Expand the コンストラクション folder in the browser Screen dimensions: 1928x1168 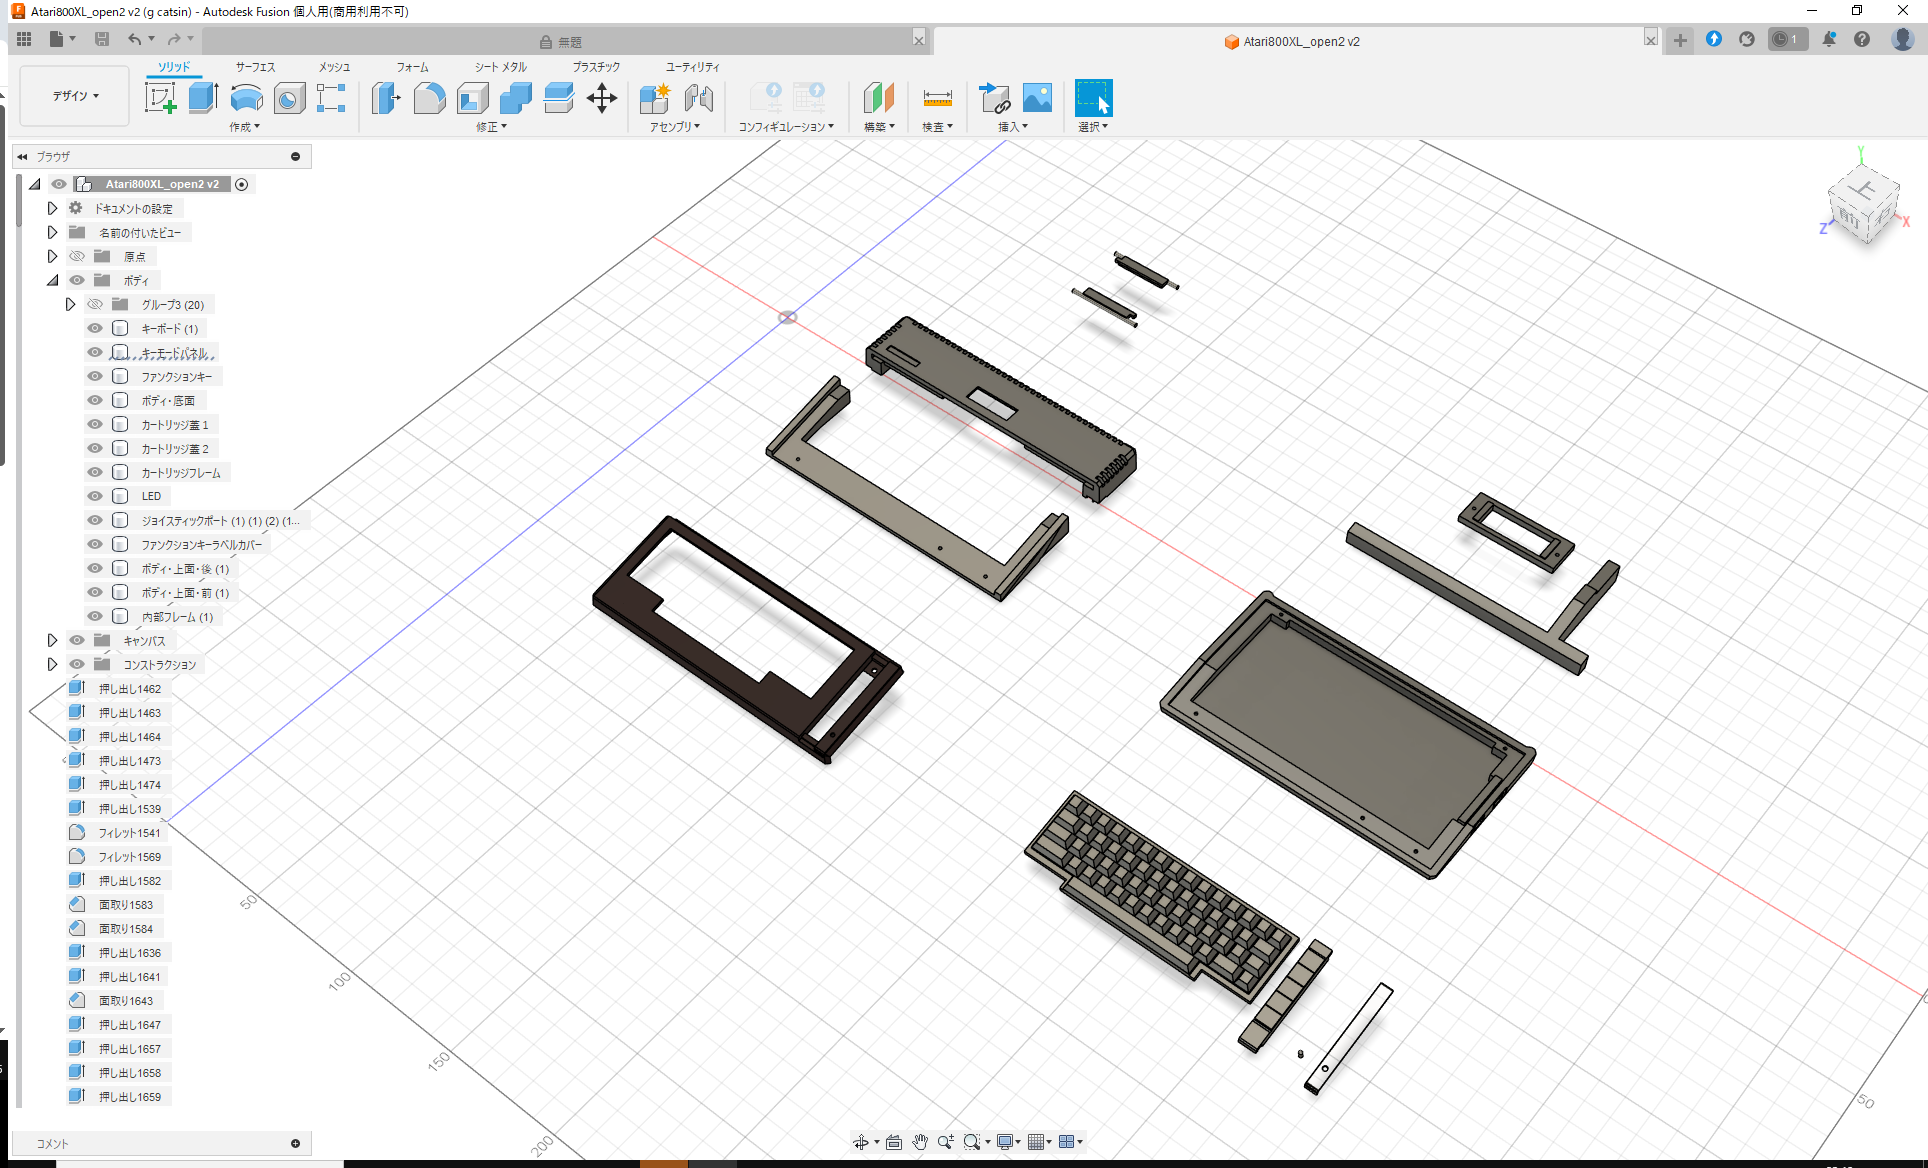click(x=53, y=664)
